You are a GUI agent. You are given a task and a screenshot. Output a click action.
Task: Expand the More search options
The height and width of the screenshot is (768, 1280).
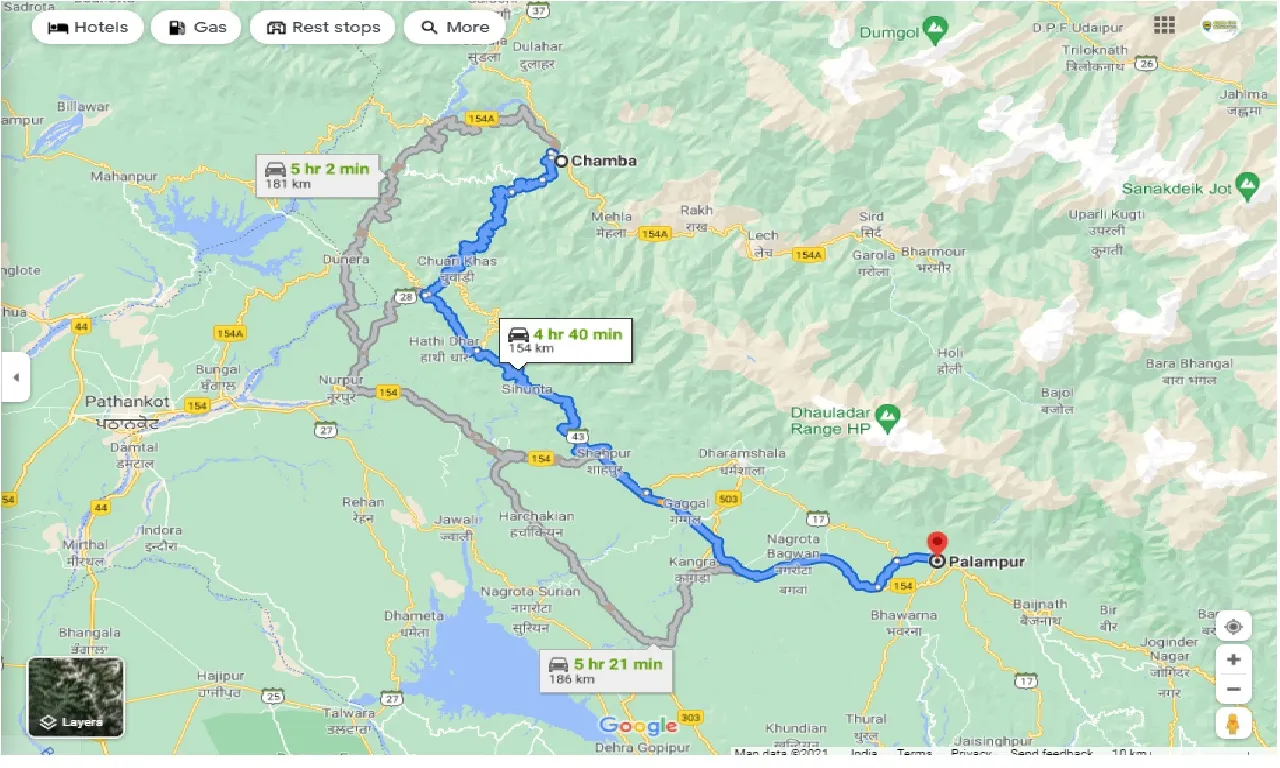[455, 27]
